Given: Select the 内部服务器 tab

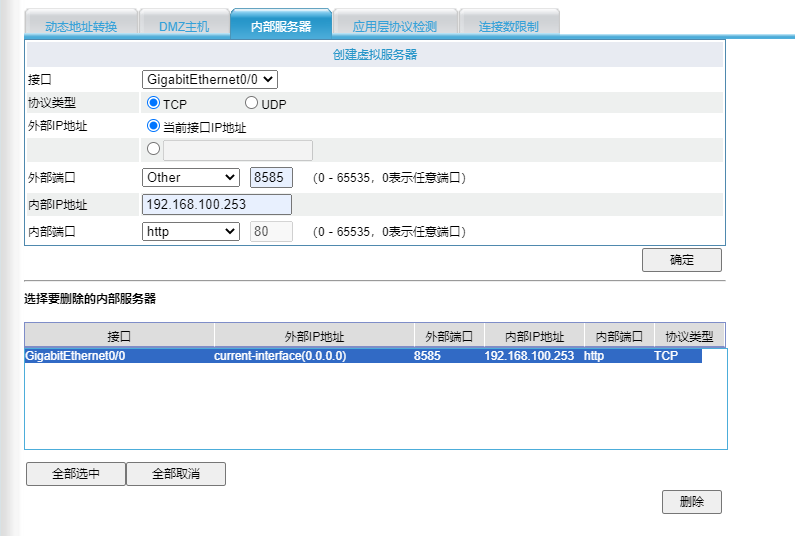Looking at the screenshot, I should tap(281, 24).
